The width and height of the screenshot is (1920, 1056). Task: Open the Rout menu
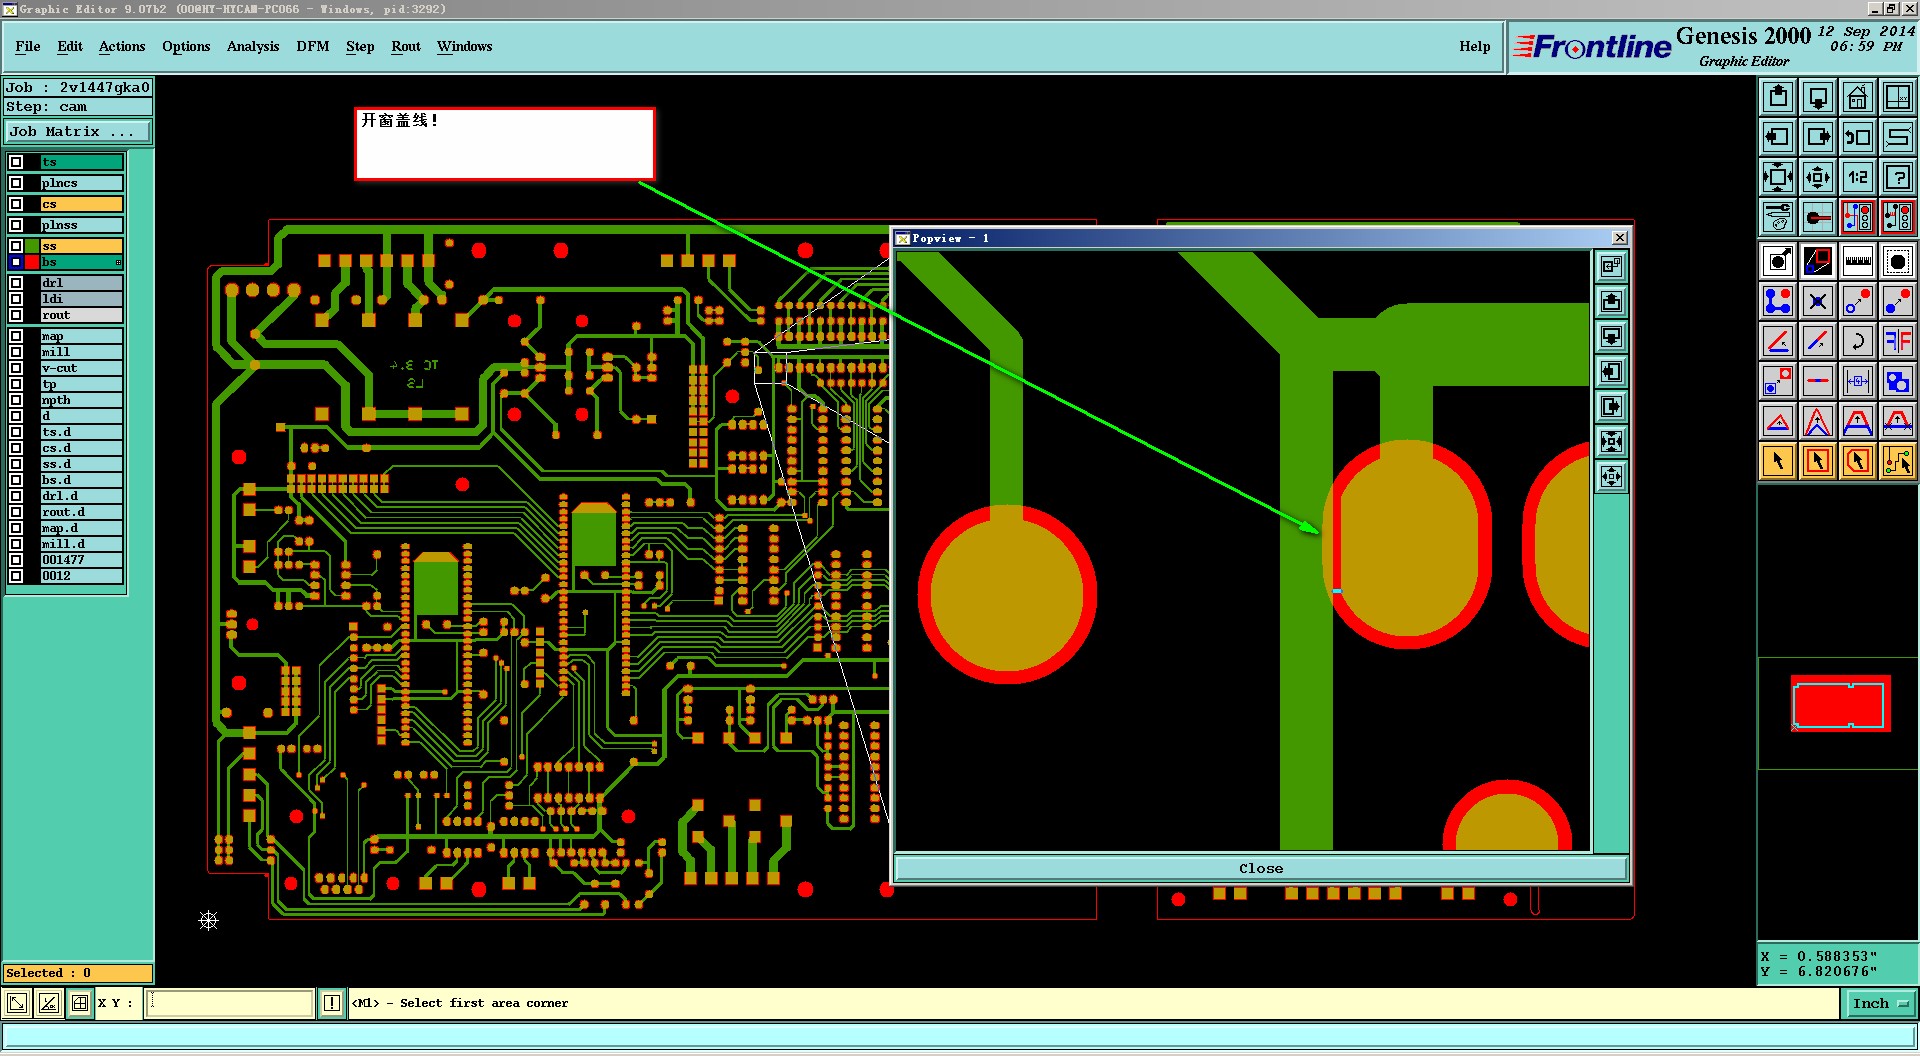pyautogui.click(x=406, y=46)
